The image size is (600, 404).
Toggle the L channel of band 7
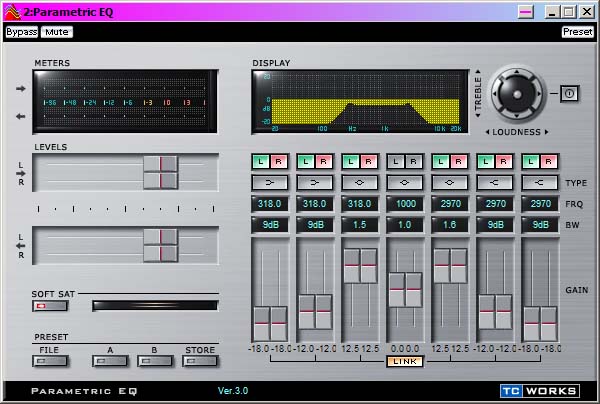tap(531, 162)
